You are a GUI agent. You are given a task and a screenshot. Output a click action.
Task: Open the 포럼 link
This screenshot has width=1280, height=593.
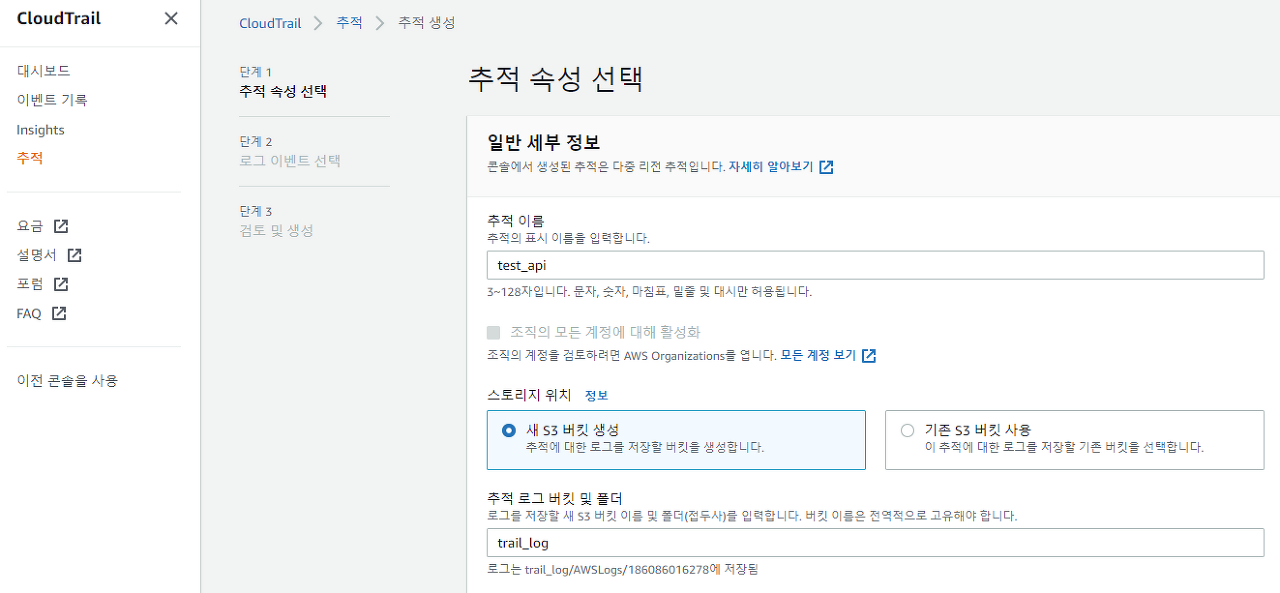pos(30,284)
